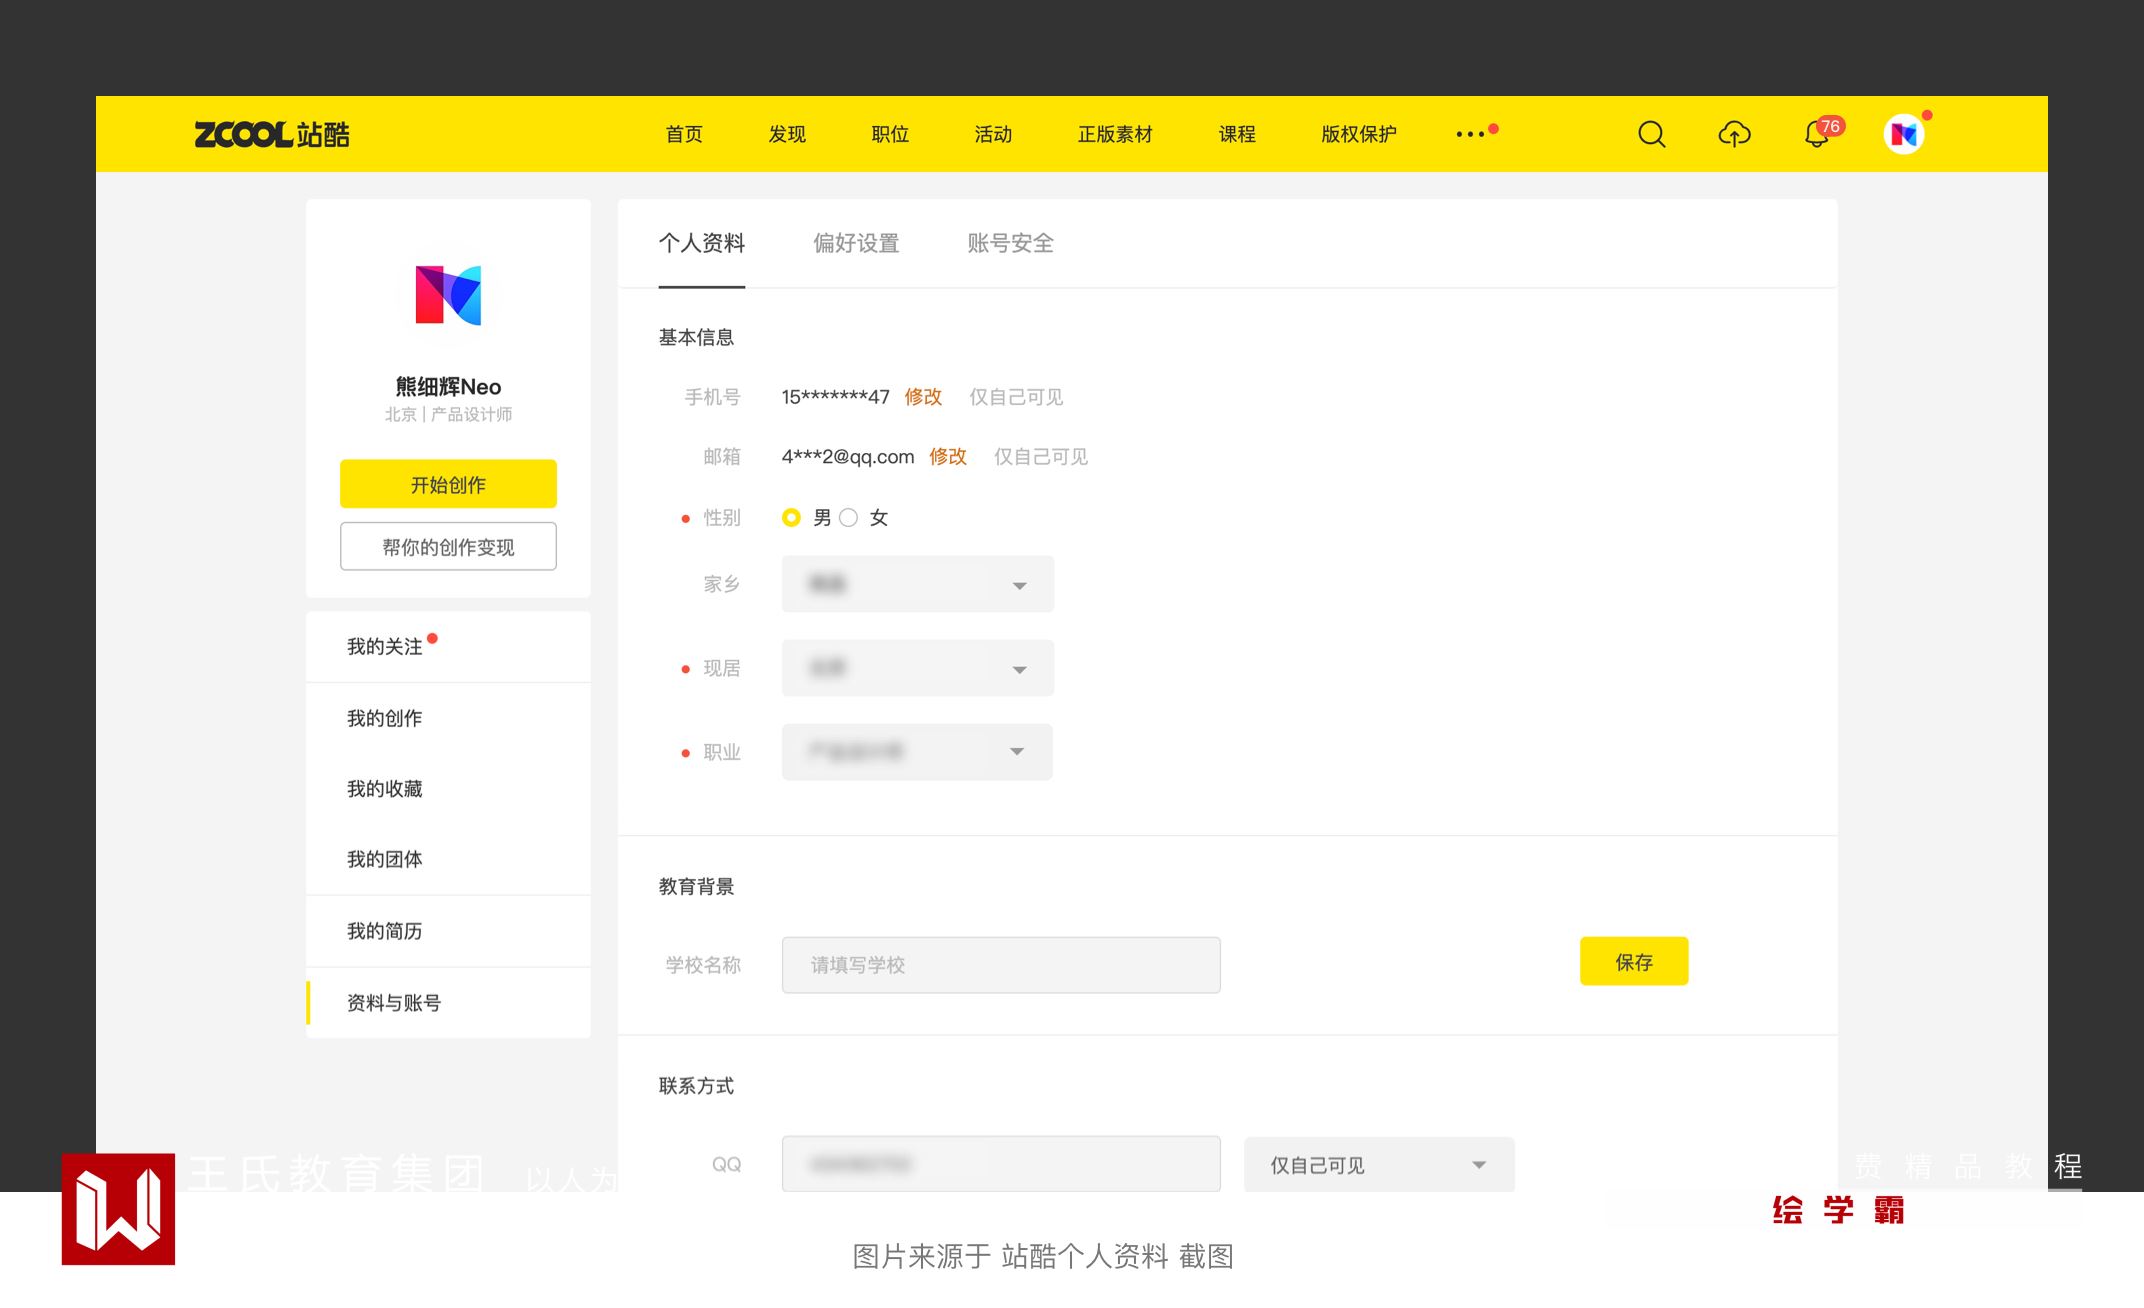Screen dimensions: 2144x1308
Task: Open the notification bell icon
Action: [1816, 134]
